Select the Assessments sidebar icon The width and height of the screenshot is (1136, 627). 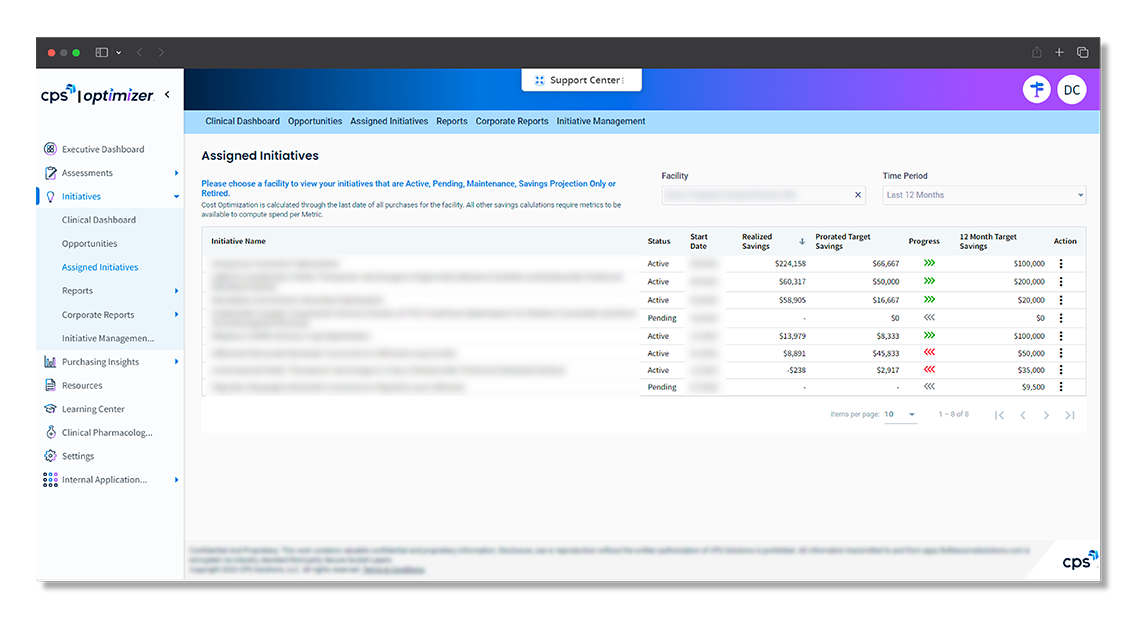click(x=50, y=172)
